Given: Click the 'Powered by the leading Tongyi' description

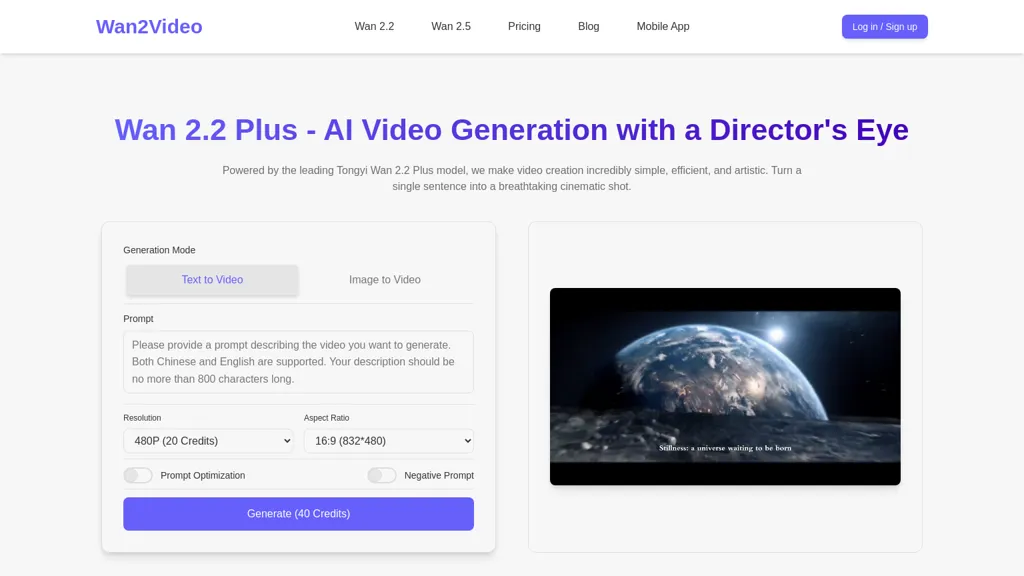Looking at the screenshot, I should click(x=512, y=178).
